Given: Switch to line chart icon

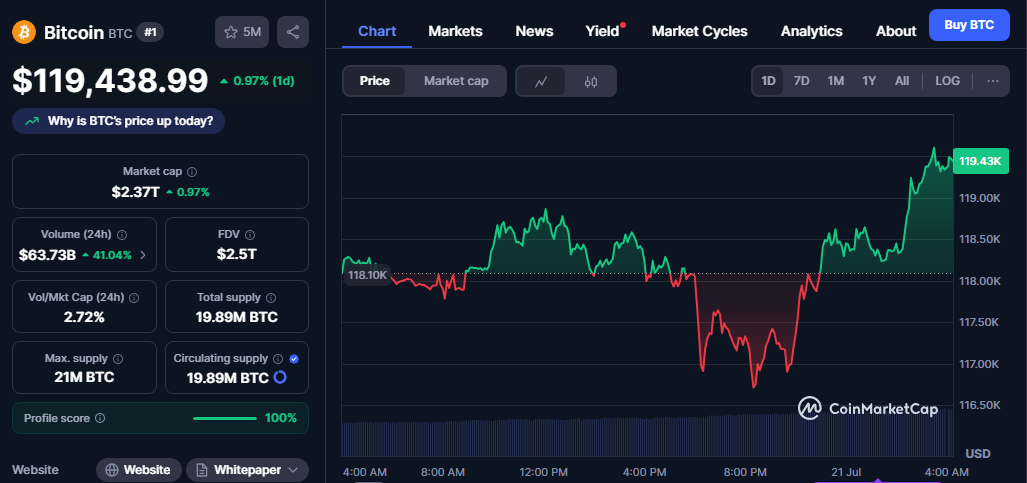Looking at the screenshot, I should pos(541,81).
